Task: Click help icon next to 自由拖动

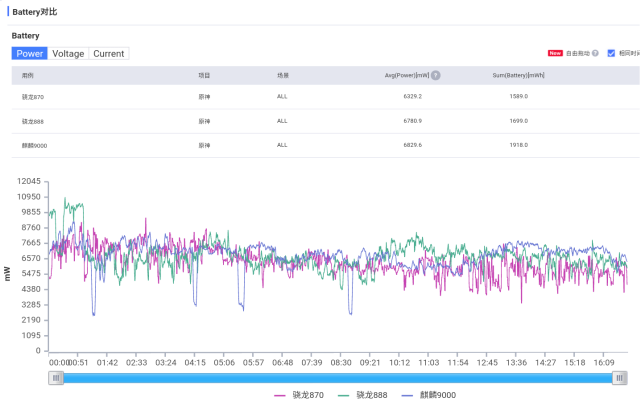Action: pyautogui.click(x=595, y=53)
